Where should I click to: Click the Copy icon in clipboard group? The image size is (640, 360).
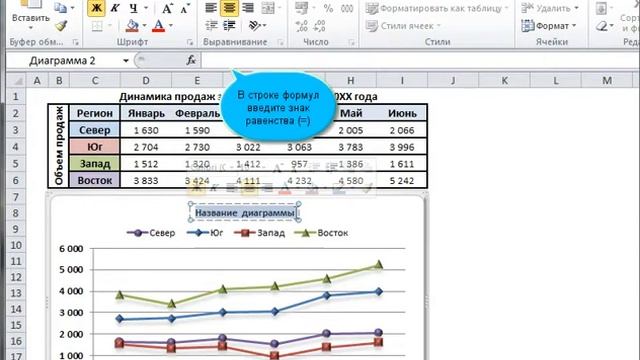pos(60,8)
